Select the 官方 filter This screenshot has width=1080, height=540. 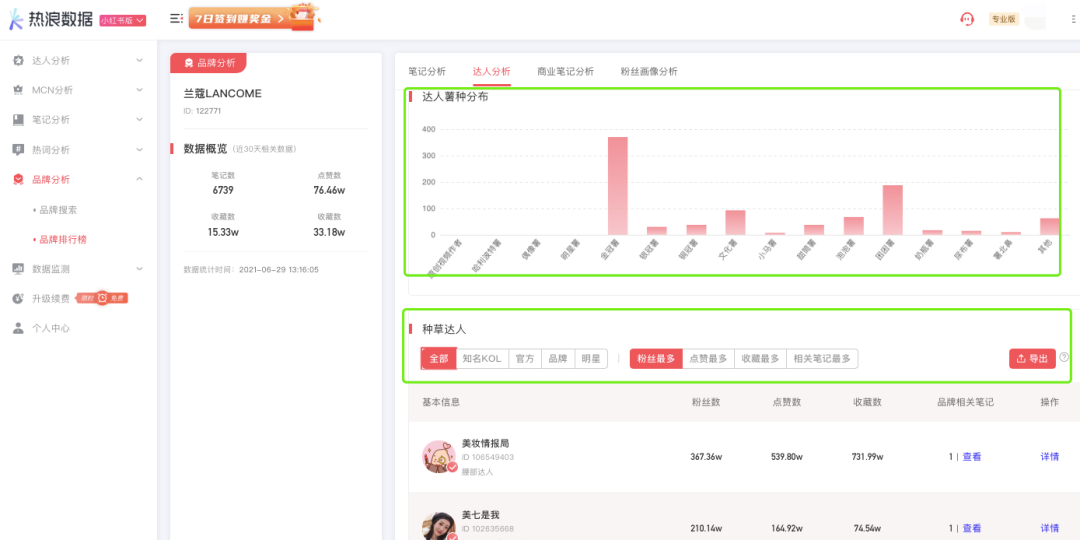point(525,359)
